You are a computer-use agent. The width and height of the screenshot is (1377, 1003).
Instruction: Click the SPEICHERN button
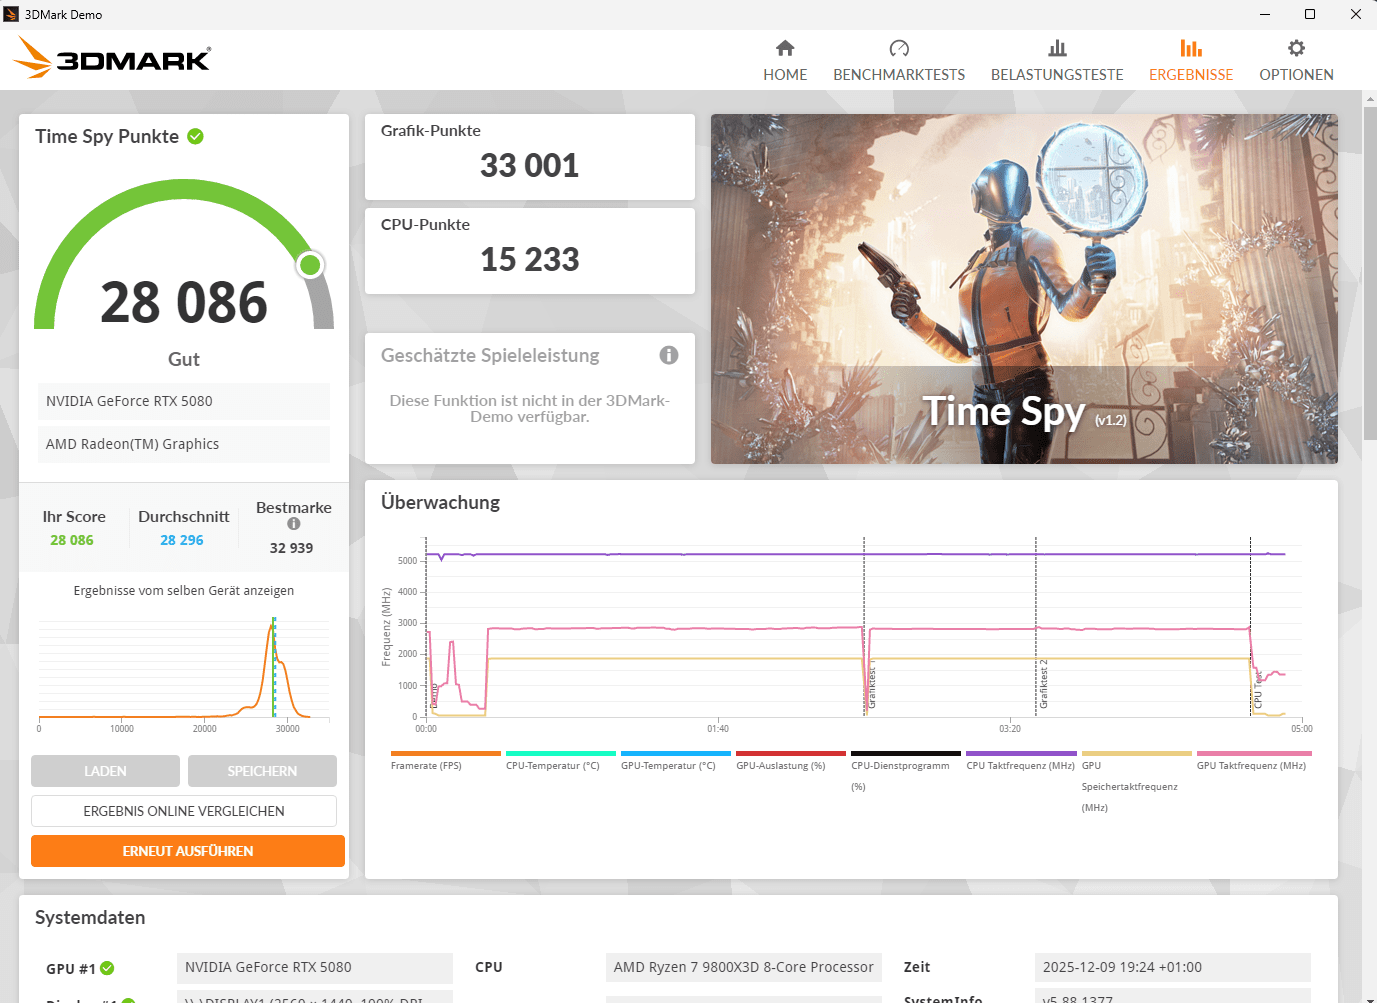[x=262, y=771]
